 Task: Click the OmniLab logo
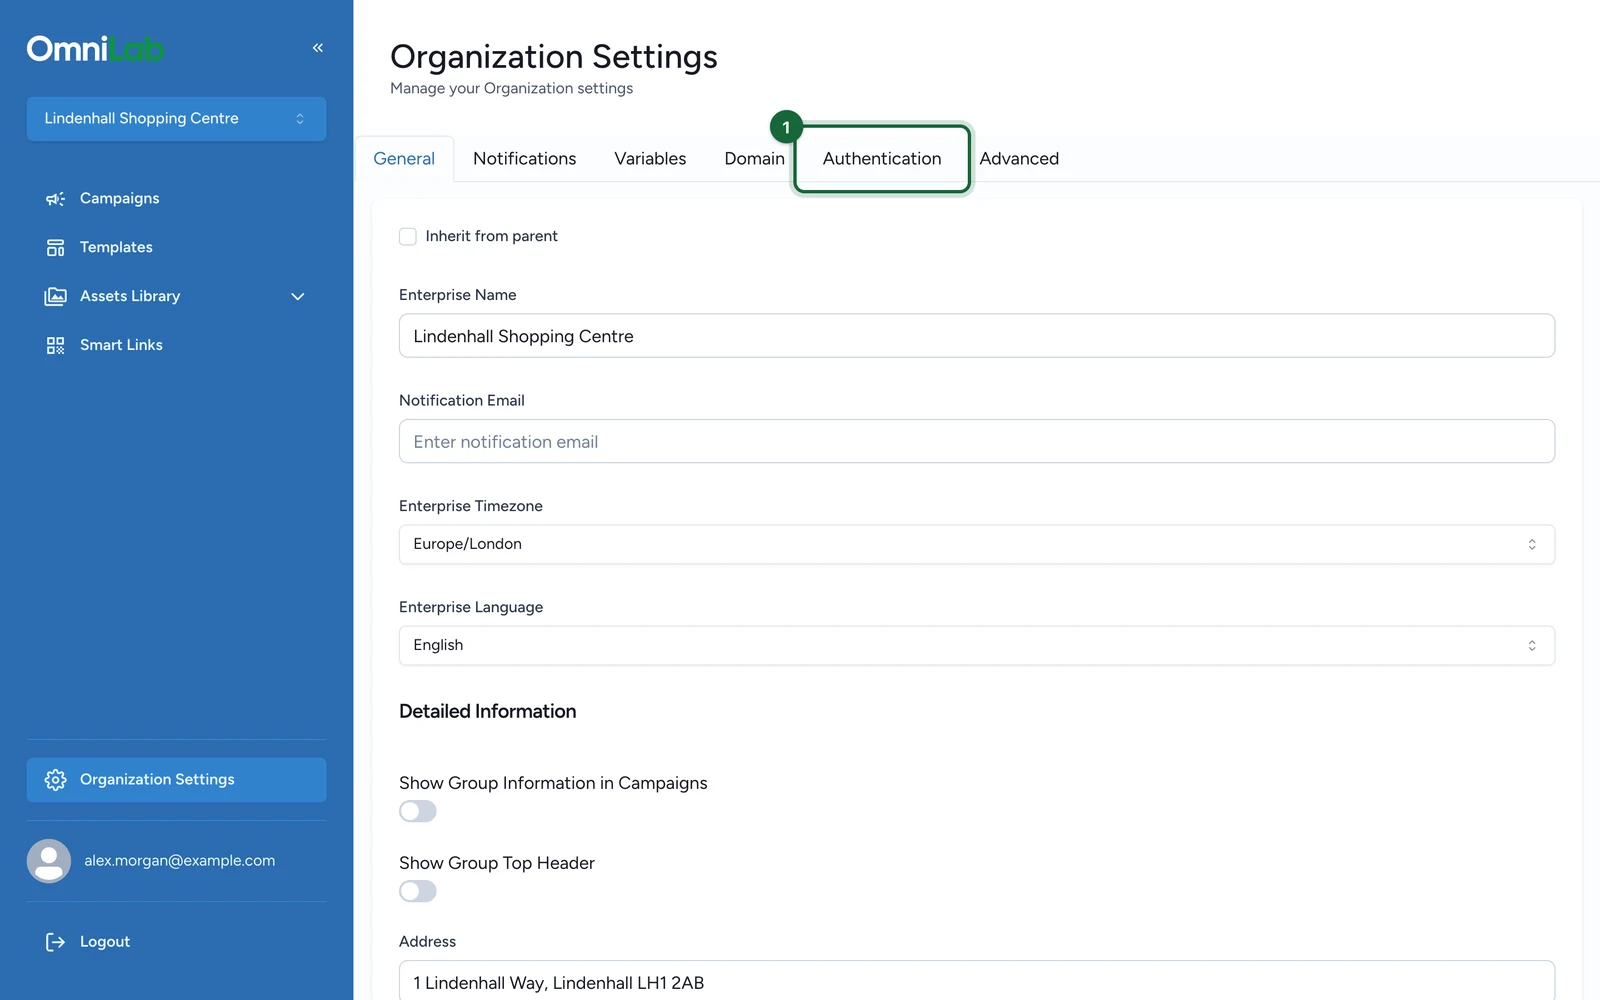96,49
